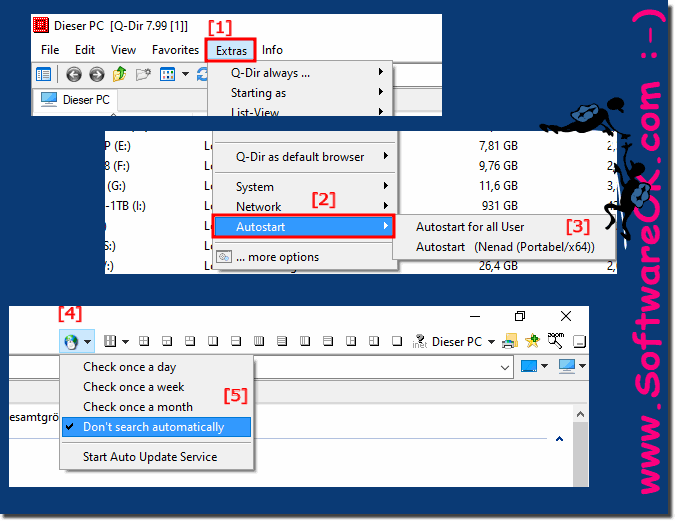Switch to four vertical columns layout
The height and width of the screenshot is (521, 675).
tap(259, 341)
